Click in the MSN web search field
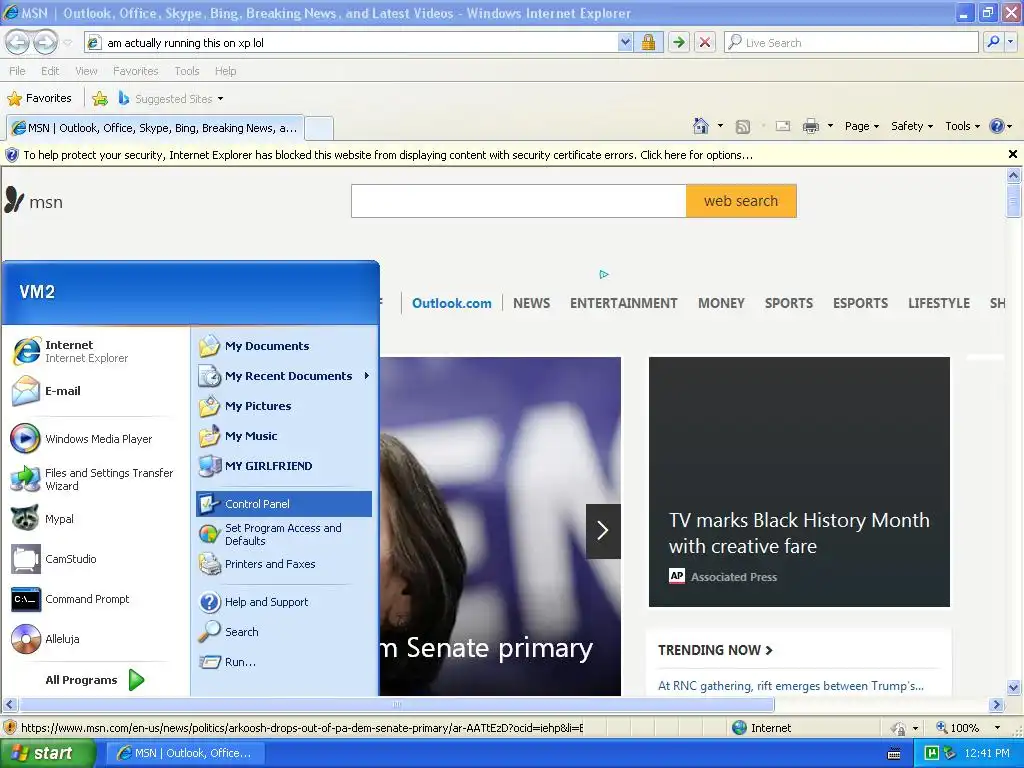Screen dimensions: 1024x768 pyautogui.click(x=519, y=201)
